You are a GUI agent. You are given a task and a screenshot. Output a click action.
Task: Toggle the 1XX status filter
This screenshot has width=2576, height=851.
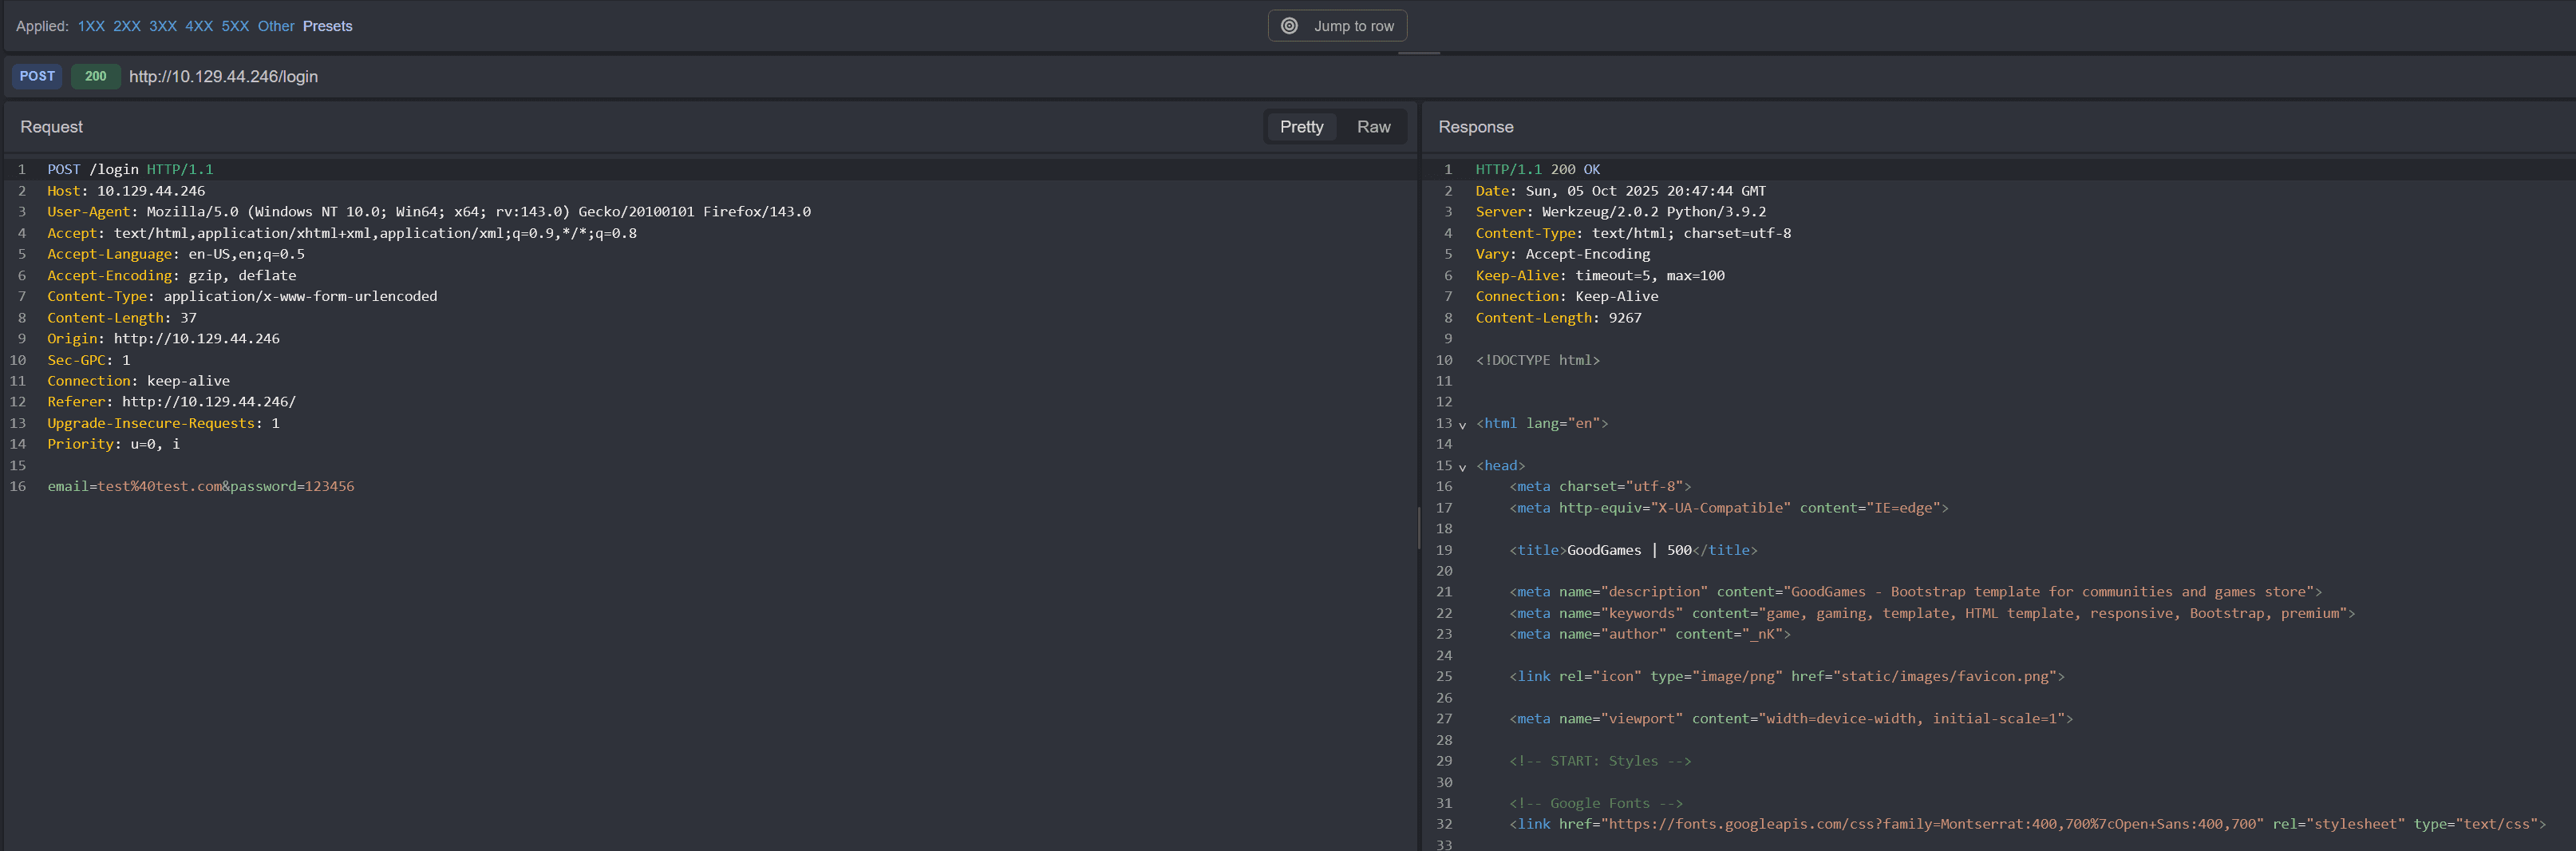[x=91, y=26]
